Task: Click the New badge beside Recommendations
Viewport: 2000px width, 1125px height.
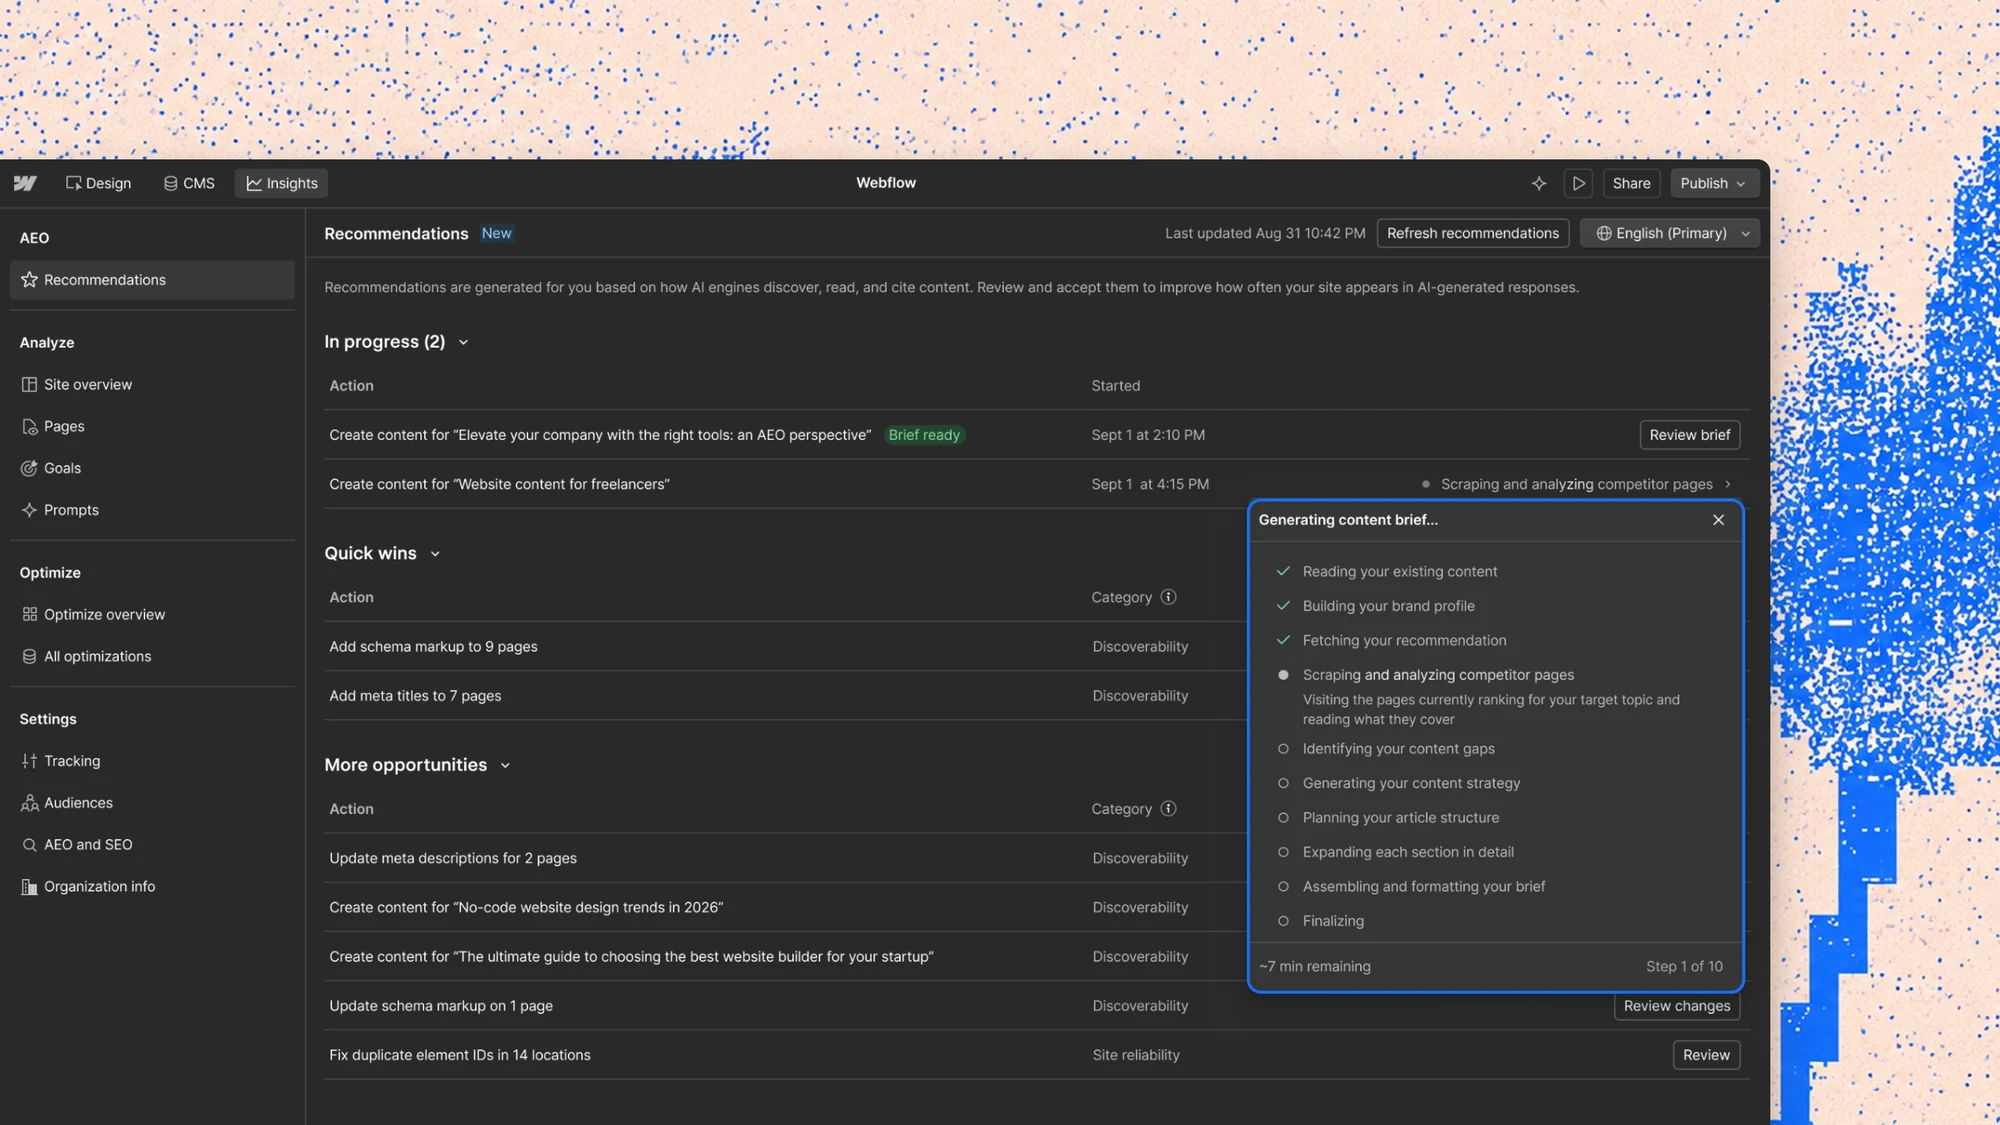Action: point(496,233)
